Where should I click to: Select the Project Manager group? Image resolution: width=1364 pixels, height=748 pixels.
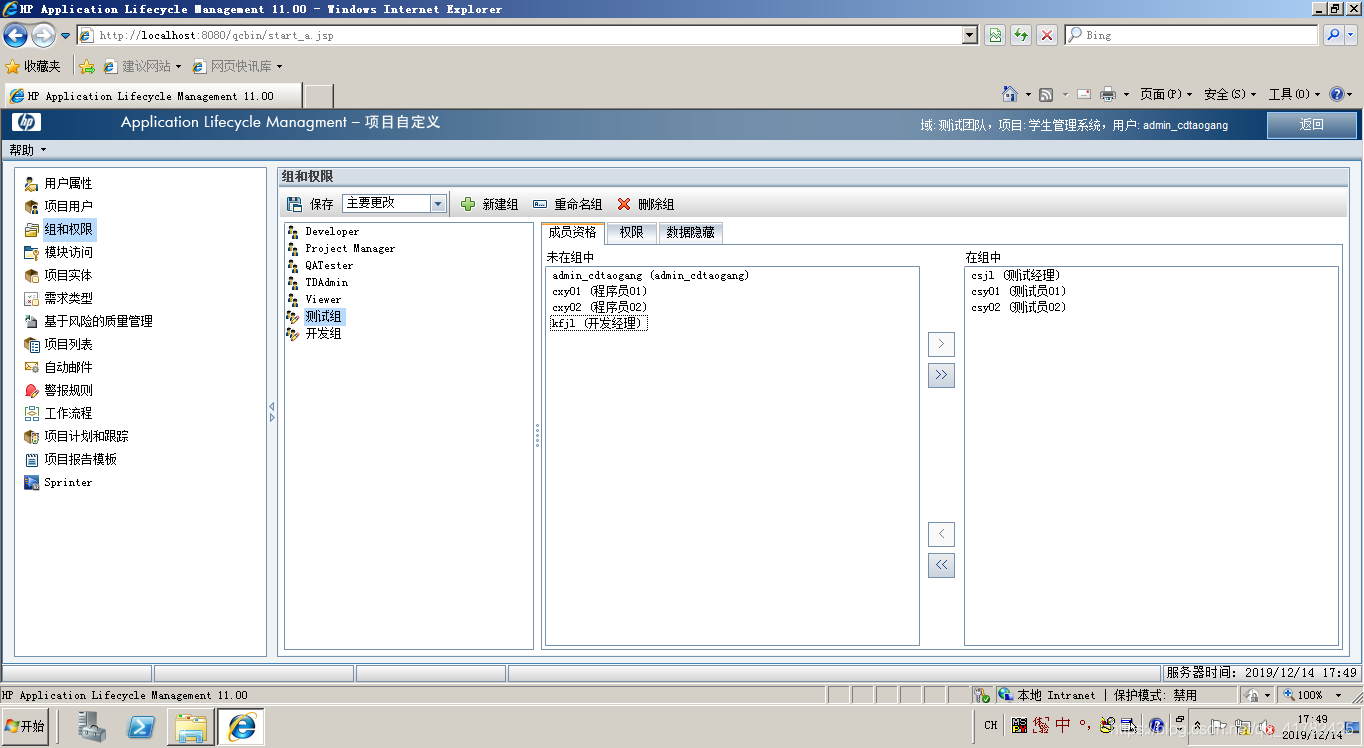[x=350, y=248]
